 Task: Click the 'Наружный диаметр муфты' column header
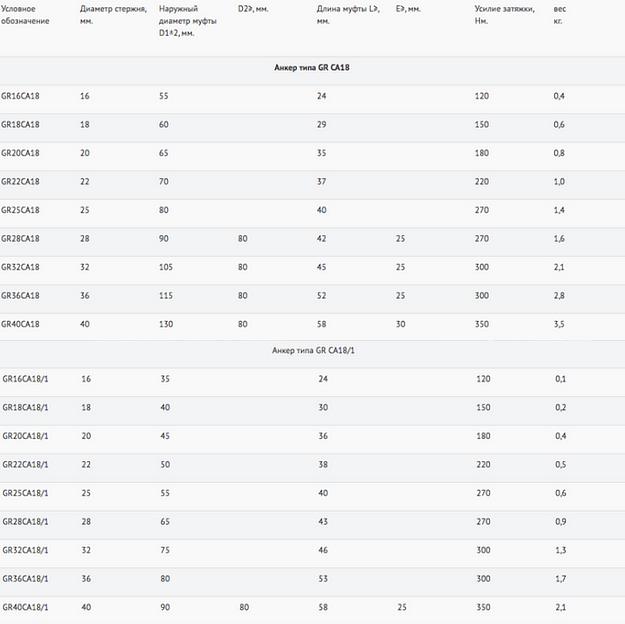click(186, 20)
